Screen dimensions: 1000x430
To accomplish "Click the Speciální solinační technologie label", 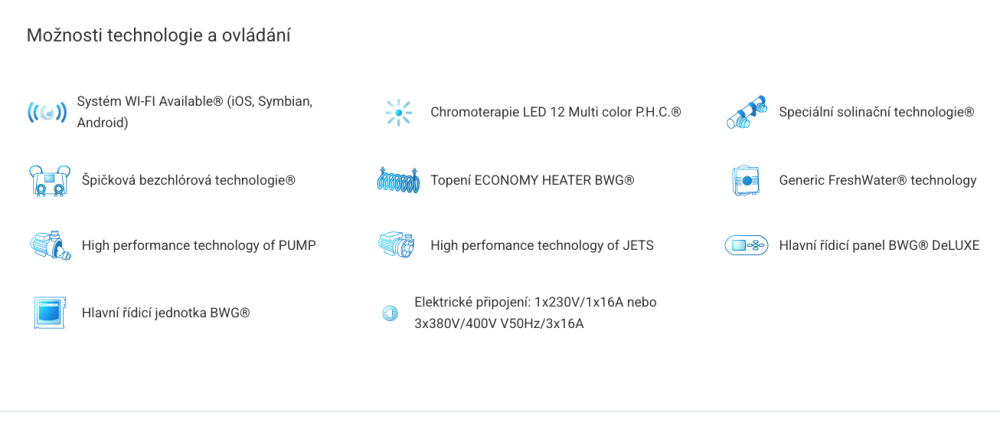I will [876, 113].
